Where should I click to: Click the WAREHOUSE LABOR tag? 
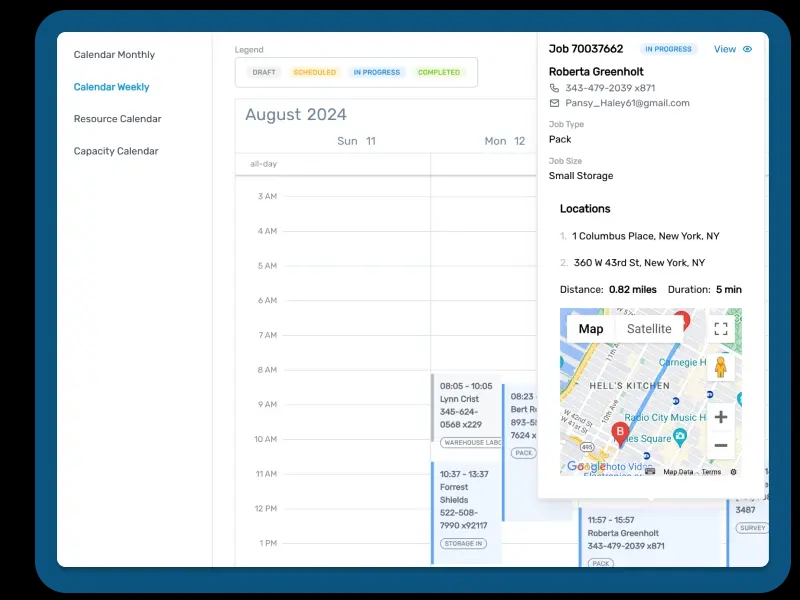click(471, 442)
